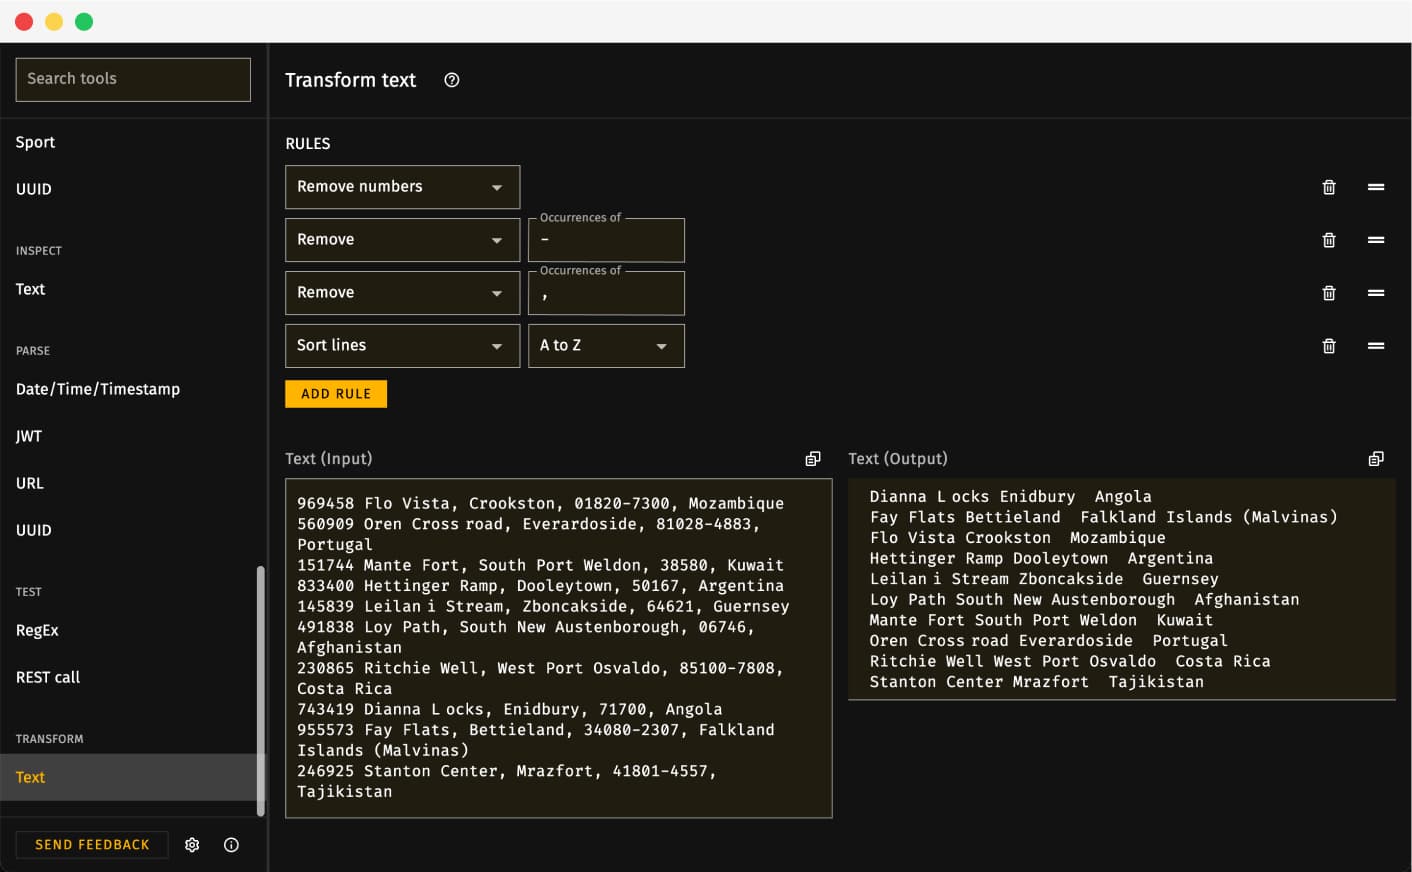Click the macOS yellow minimize button

pos(54,22)
